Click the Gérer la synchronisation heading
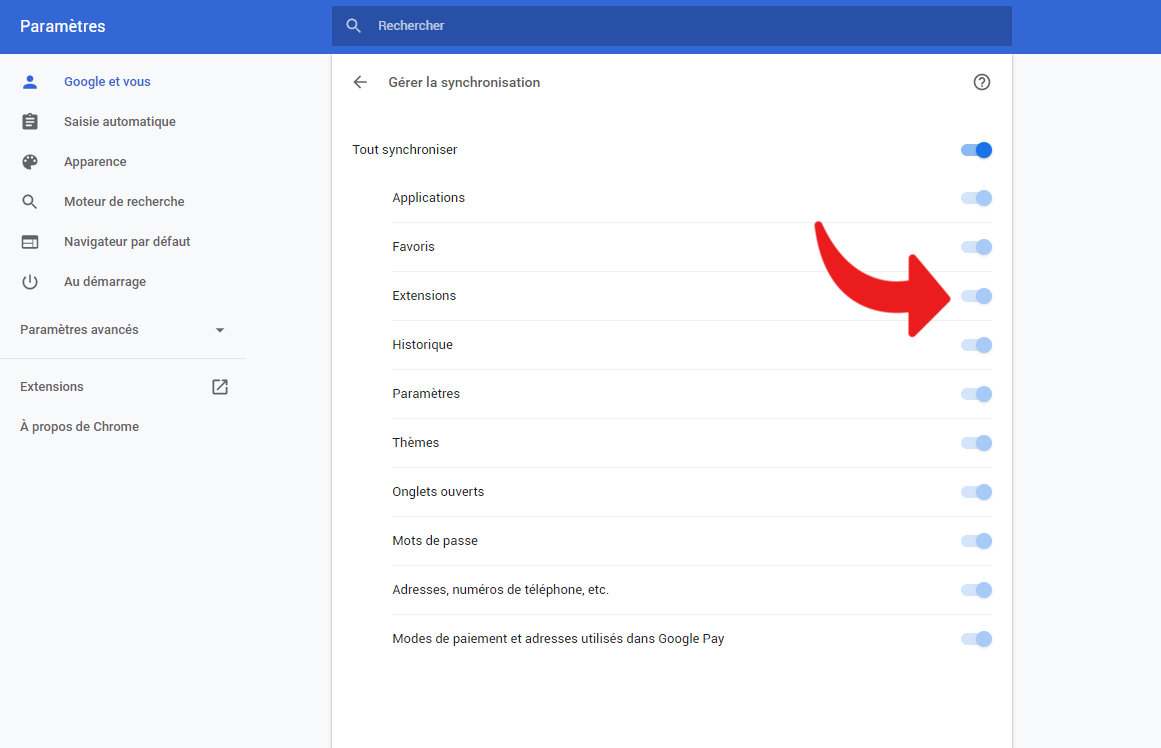 464,82
